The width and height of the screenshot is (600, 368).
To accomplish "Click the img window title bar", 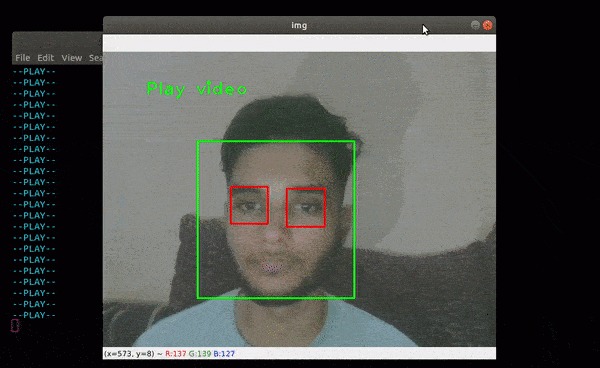I will (x=299, y=25).
